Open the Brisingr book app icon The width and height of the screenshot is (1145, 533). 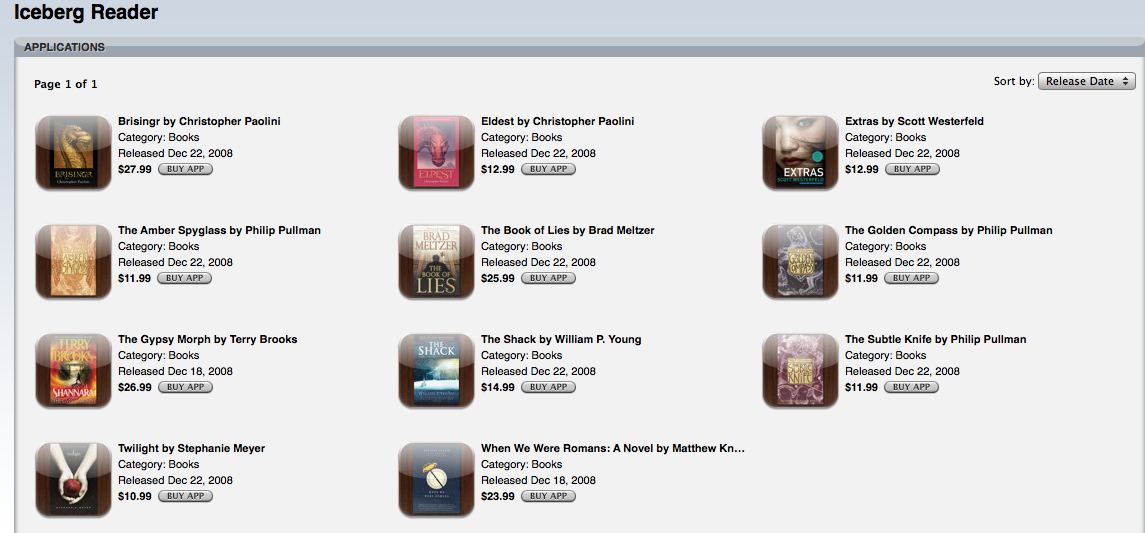73,153
